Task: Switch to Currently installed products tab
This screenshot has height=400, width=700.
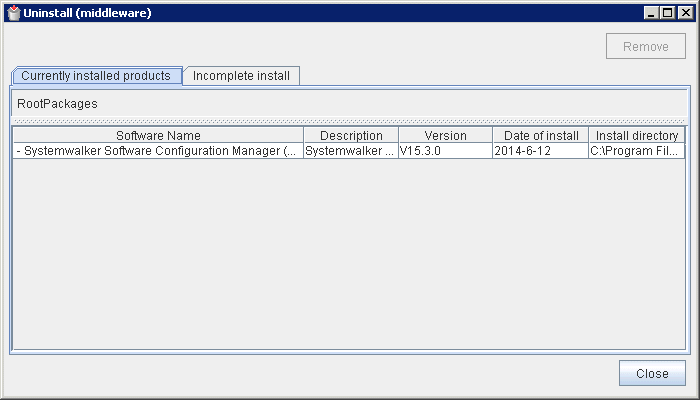Action: click(96, 76)
